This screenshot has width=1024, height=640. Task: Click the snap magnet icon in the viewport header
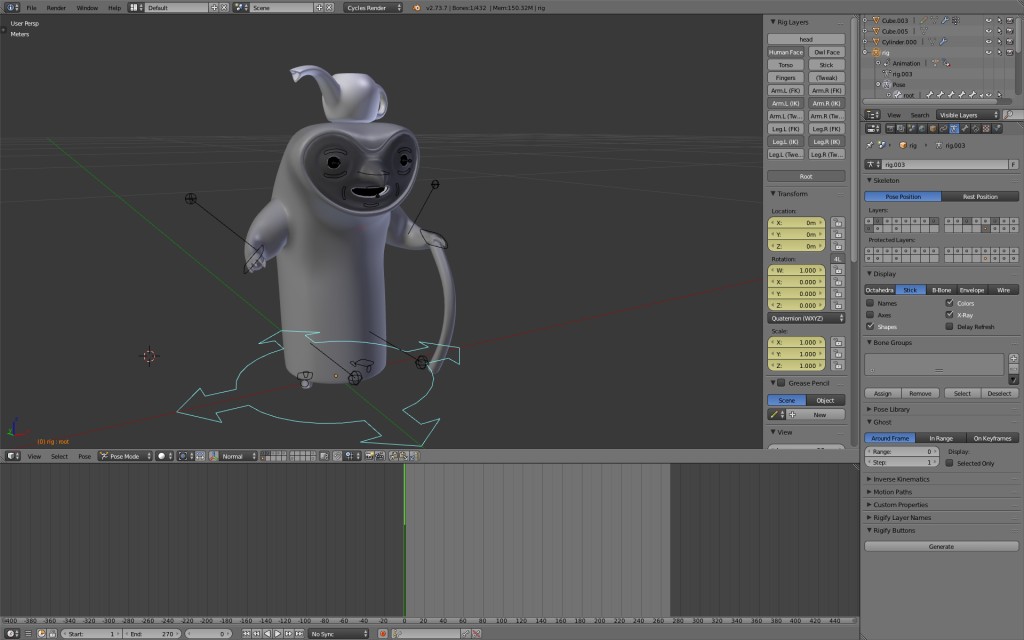[337, 456]
